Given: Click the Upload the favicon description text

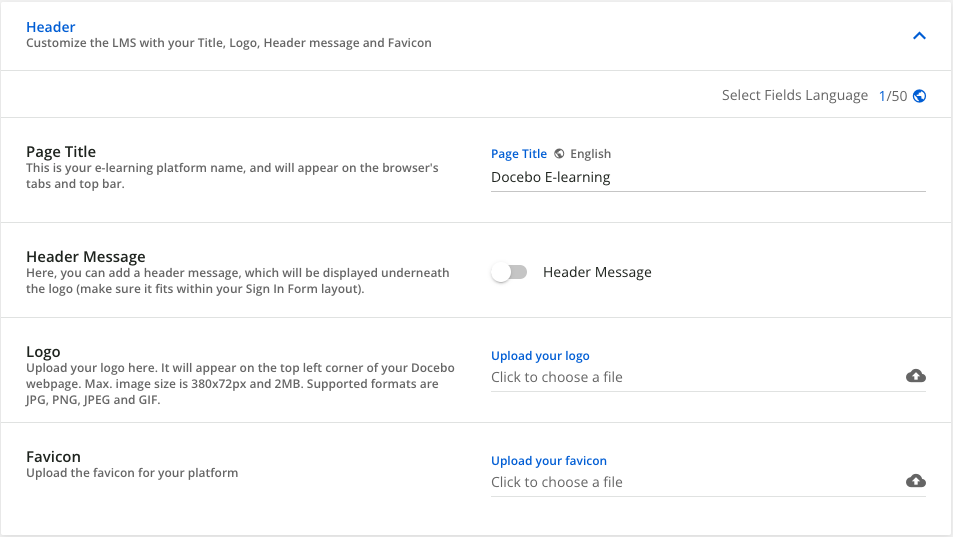Looking at the screenshot, I should pos(132,473).
